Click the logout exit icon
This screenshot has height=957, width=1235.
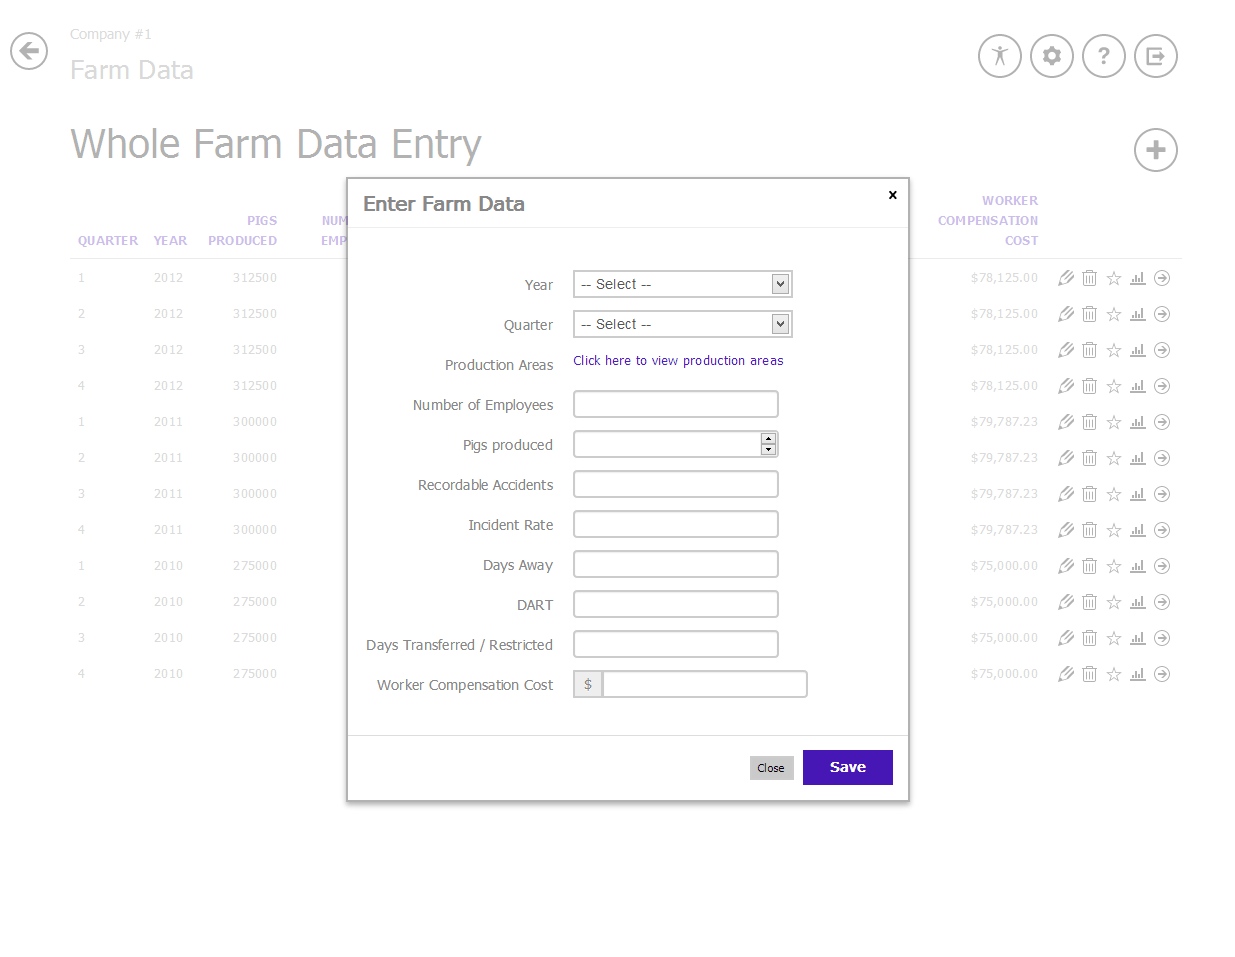(x=1156, y=56)
